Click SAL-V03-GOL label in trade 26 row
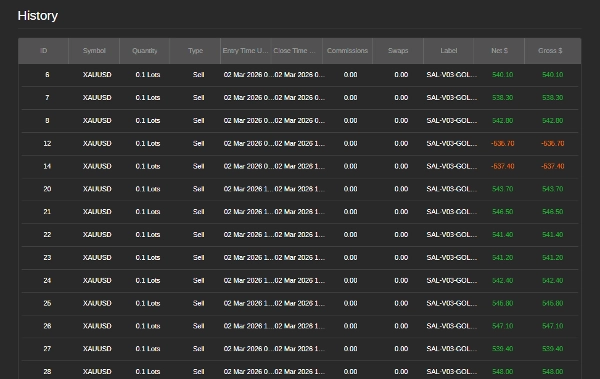600x379 pixels. pos(452,326)
